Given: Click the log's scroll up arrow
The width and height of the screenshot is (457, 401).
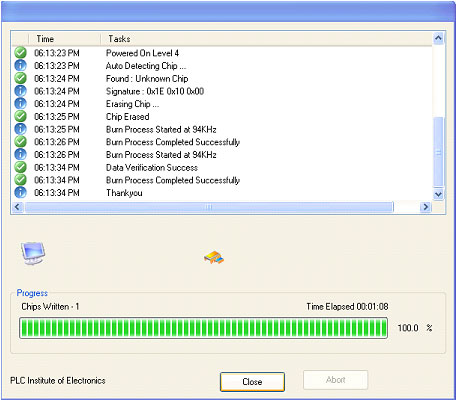Looking at the screenshot, I should 438,38.
